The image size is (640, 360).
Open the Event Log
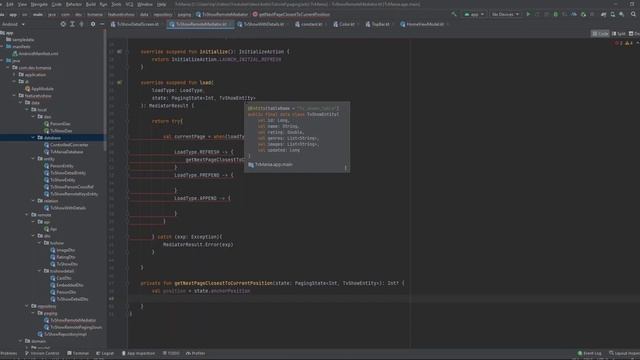589,353
